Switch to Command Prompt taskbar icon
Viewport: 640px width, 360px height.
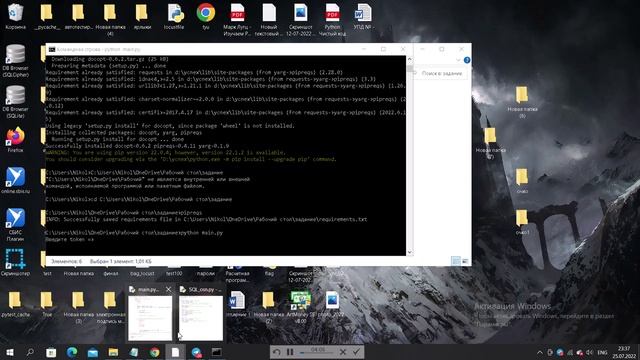click(x=217, y=352)
